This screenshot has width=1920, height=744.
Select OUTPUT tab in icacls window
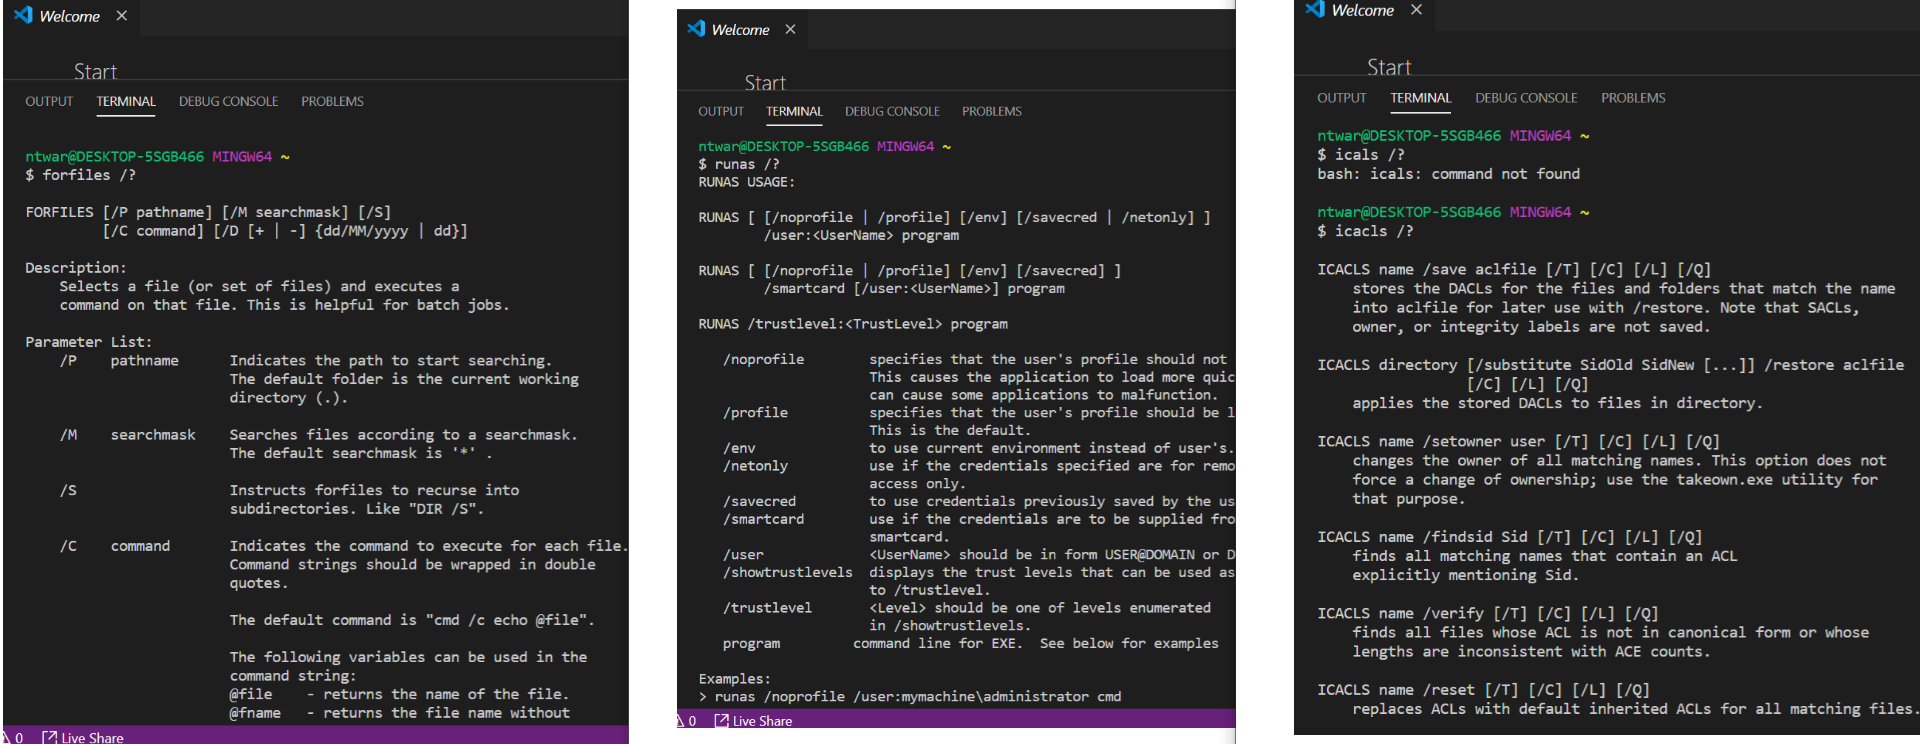coord(1341,98)
